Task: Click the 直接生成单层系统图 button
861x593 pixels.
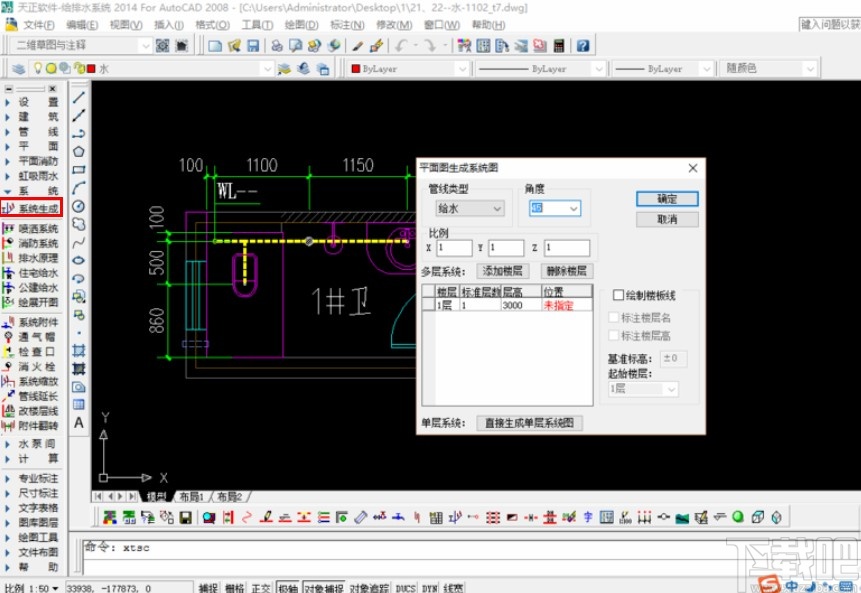Action: (x=529, y=423)
